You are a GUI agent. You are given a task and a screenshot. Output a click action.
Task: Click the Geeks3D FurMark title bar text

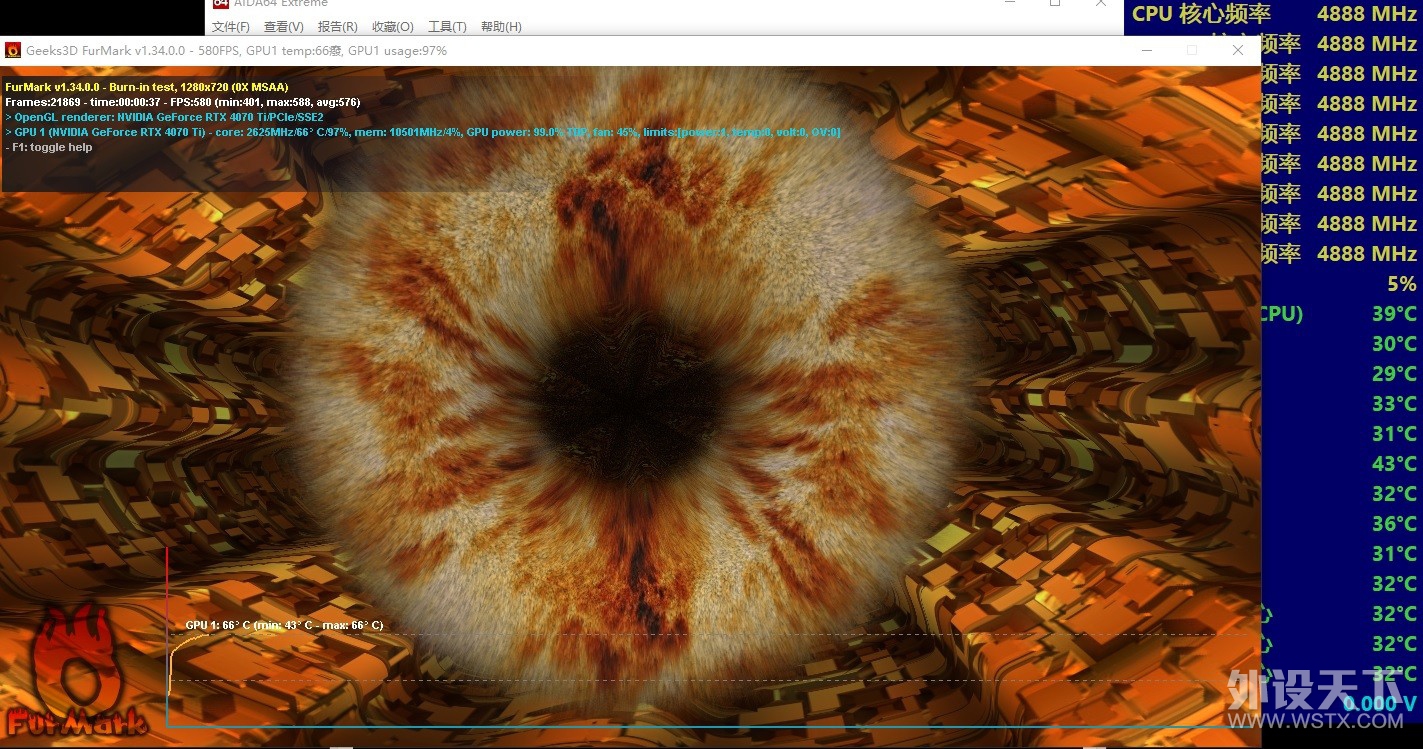(x=236, y=50)
